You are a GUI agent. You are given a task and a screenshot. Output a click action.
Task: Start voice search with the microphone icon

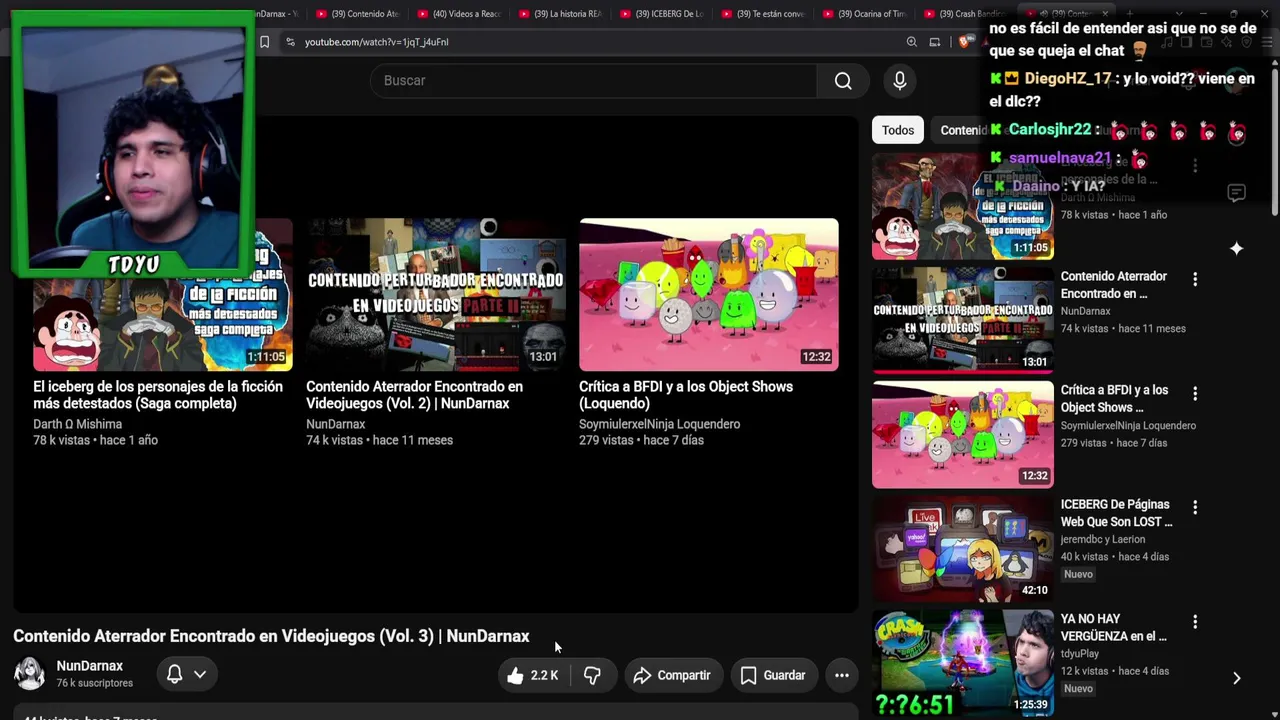click(900, 81)
